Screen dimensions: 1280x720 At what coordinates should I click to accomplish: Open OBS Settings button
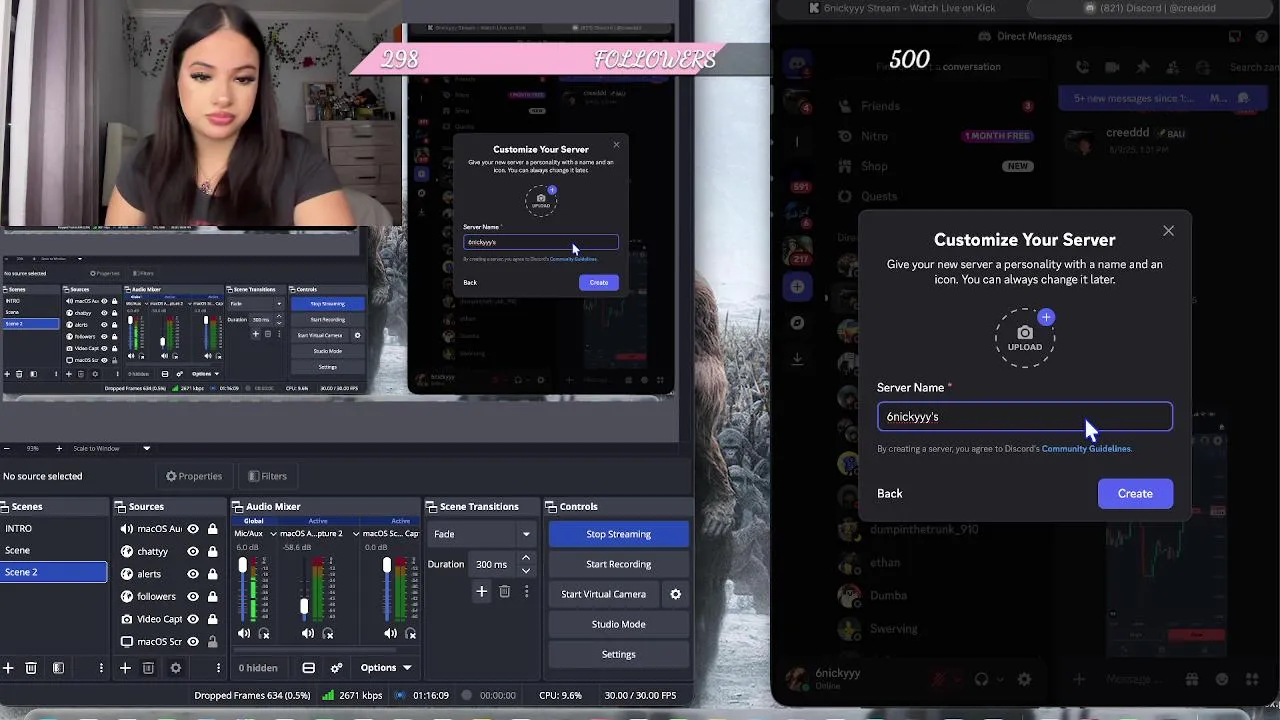point(618,654)
